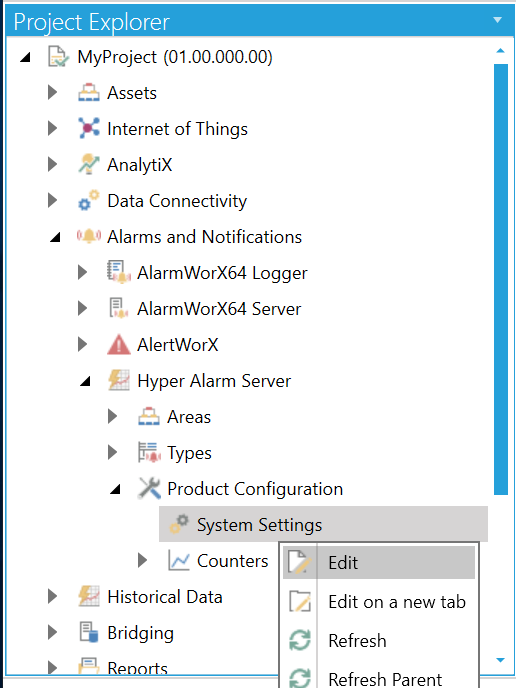
Task: Click the AlertWorX red warning triangle icon
Action: pos(118,344)
